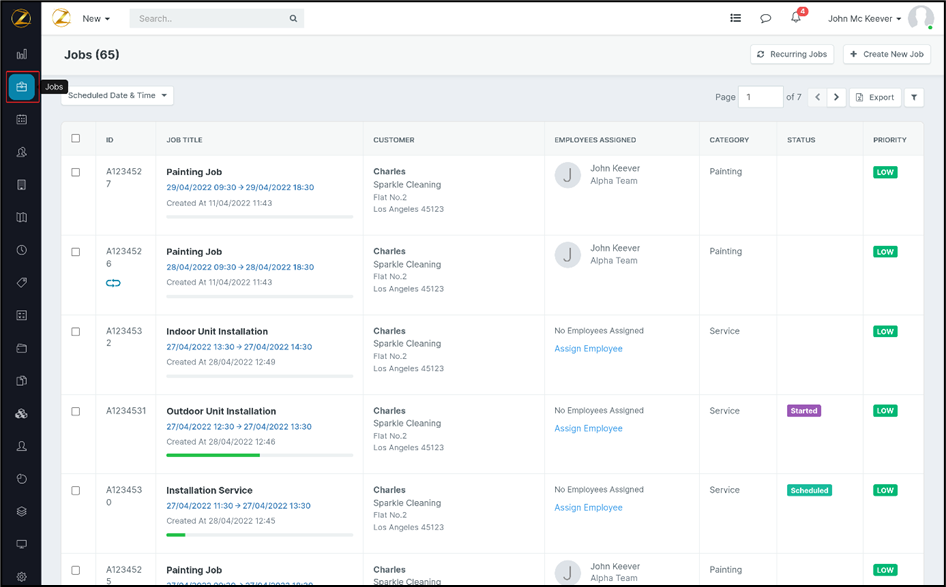Viewport: 946px width, 587px height.
Task: Click the tag icon in left sidebar
Action: coord(22,283)
